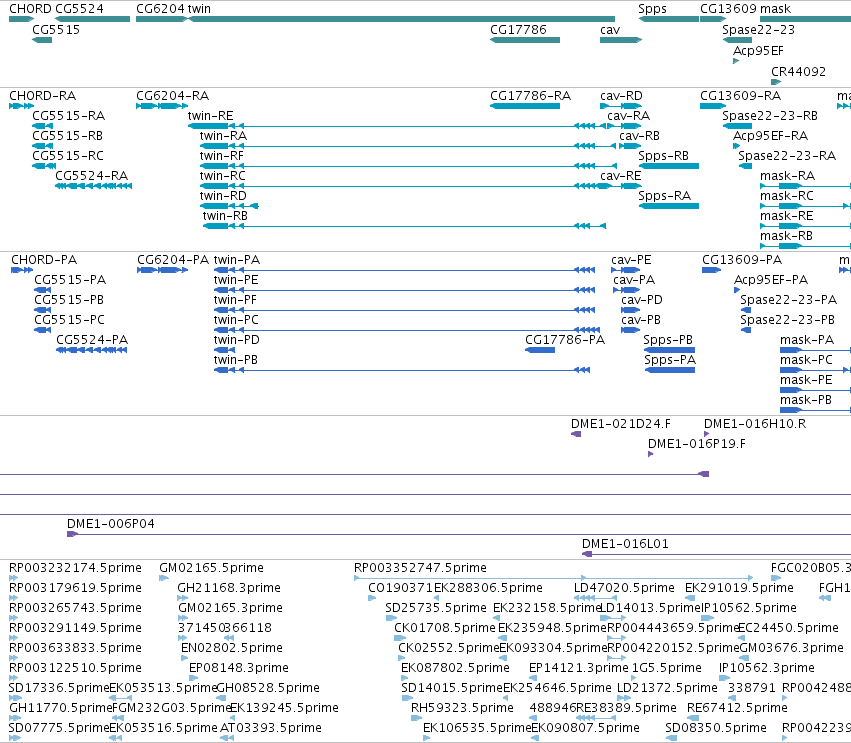Screen dimensions: 851x743
Task: Open the Spps-RA transcript label
Action: (x=664, y=196)
